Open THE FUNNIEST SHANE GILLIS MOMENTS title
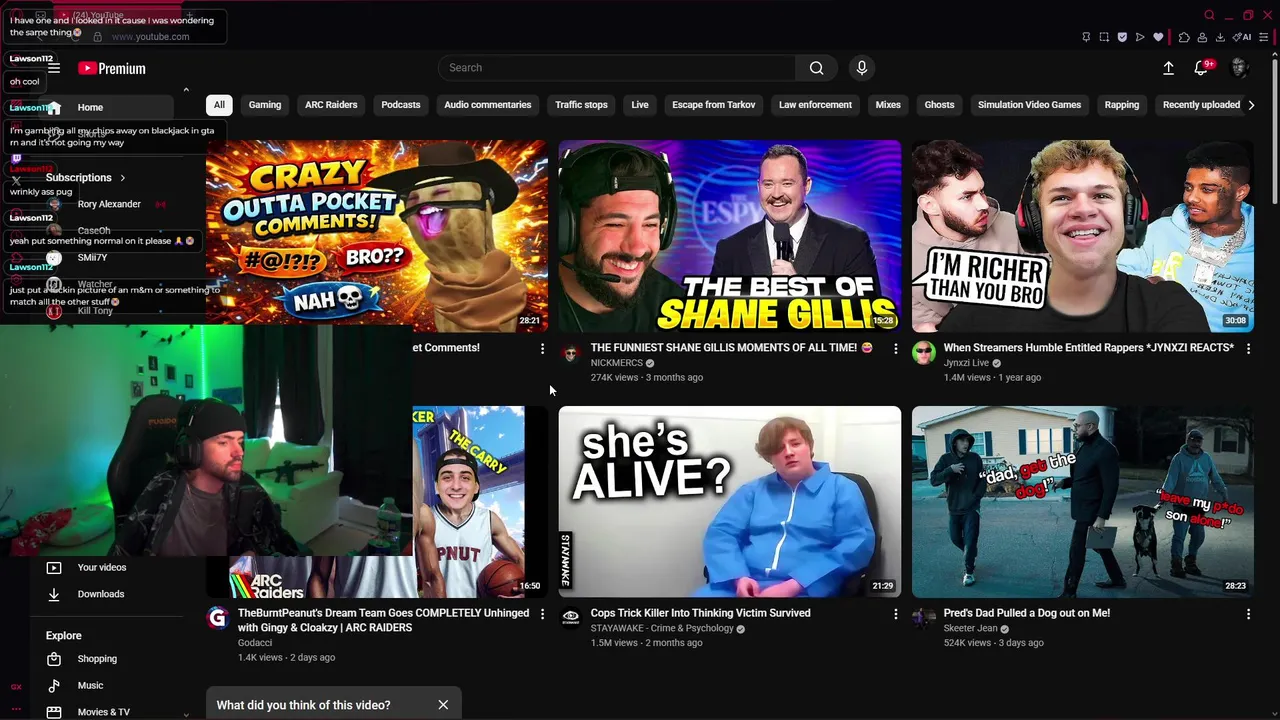Screen dimensions: 1280x720 [731, 348]
